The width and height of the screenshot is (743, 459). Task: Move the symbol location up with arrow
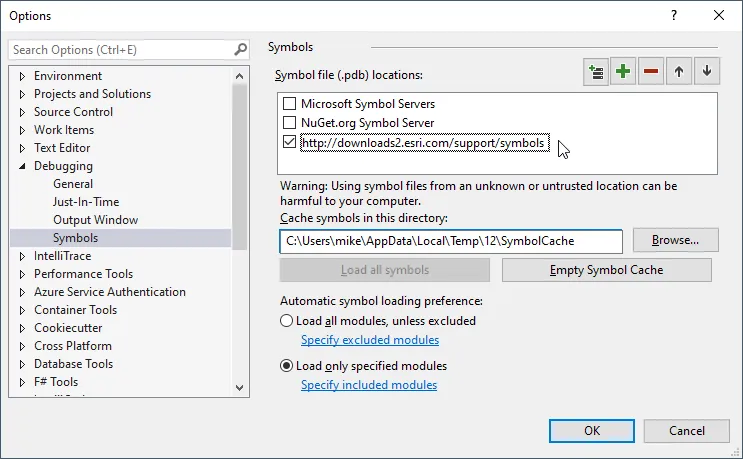679,72
